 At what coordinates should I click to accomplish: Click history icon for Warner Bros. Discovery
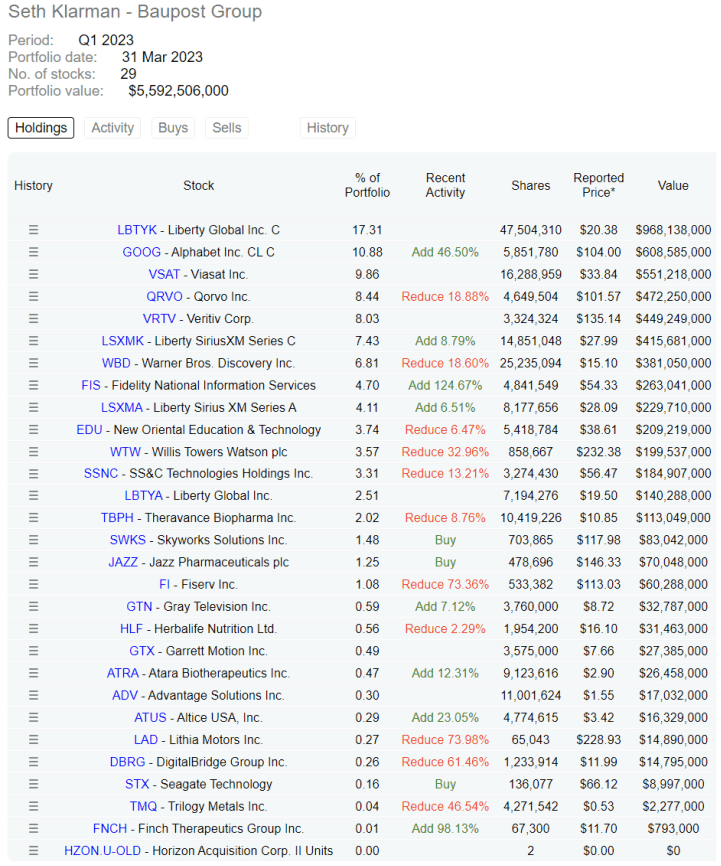33,363
